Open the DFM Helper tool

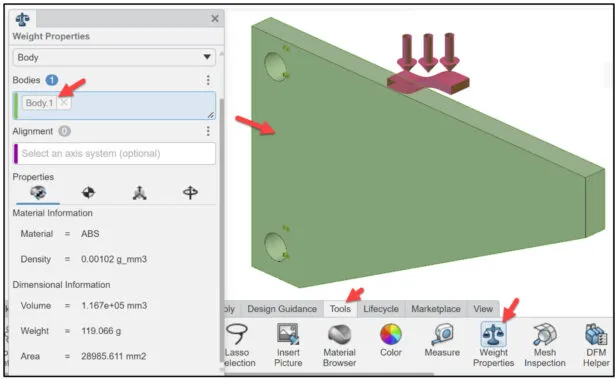596,345
